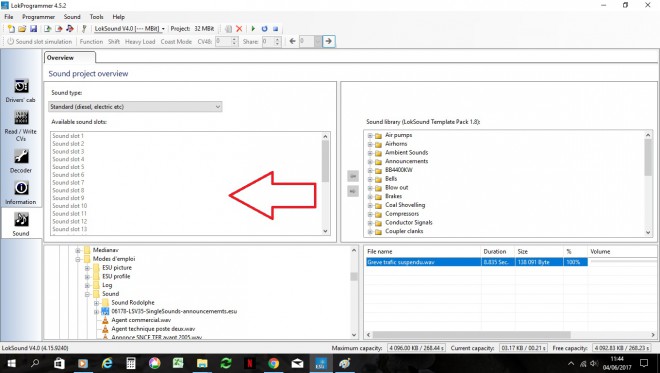660x373 pixels.
Task: Toggle Coast Mode
Action: (x=176, y=42)
